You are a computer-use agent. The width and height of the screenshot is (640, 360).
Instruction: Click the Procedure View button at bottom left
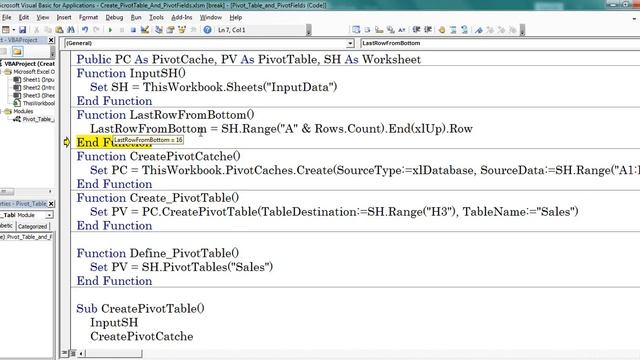click(64, 353)
